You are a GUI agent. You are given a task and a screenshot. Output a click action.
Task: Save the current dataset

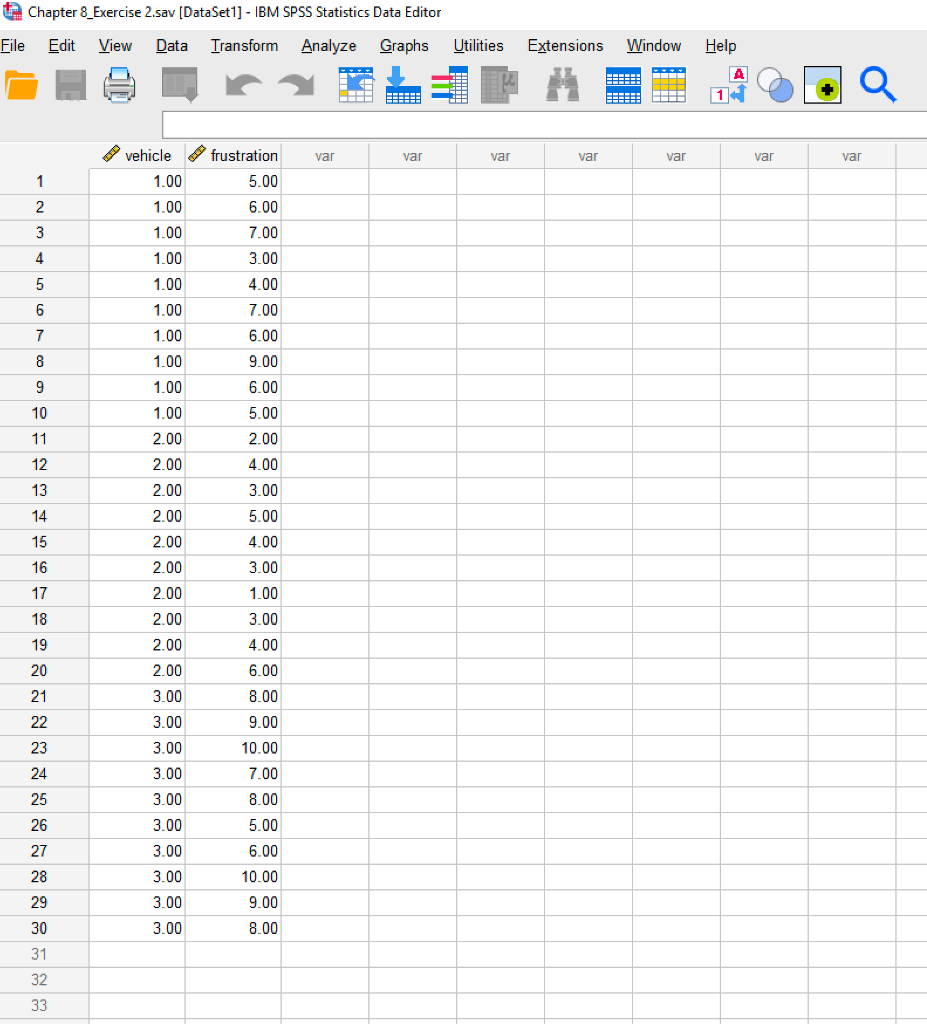coord(70,85)
